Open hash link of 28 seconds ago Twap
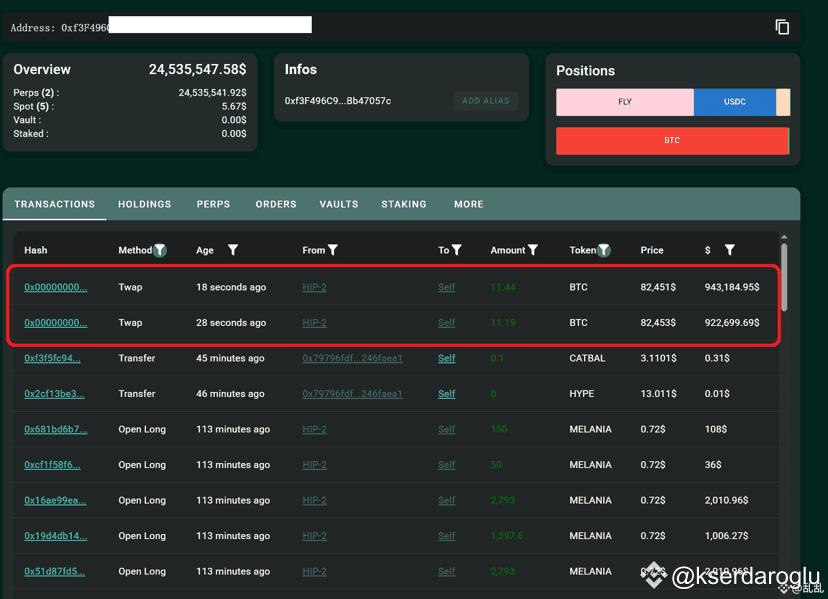This screenshot has height=599, width=828. [x=55, y=323]
